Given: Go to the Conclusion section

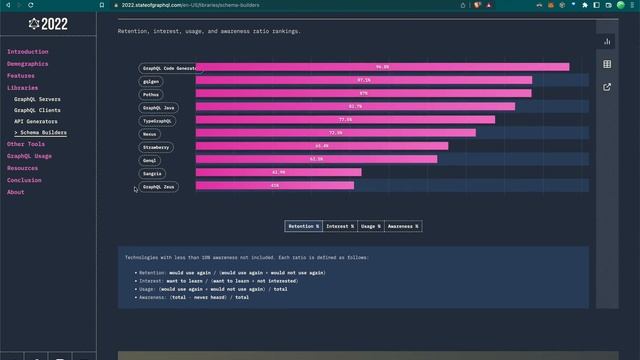Looking at the screenshot, I should click(x=24, y=180).
